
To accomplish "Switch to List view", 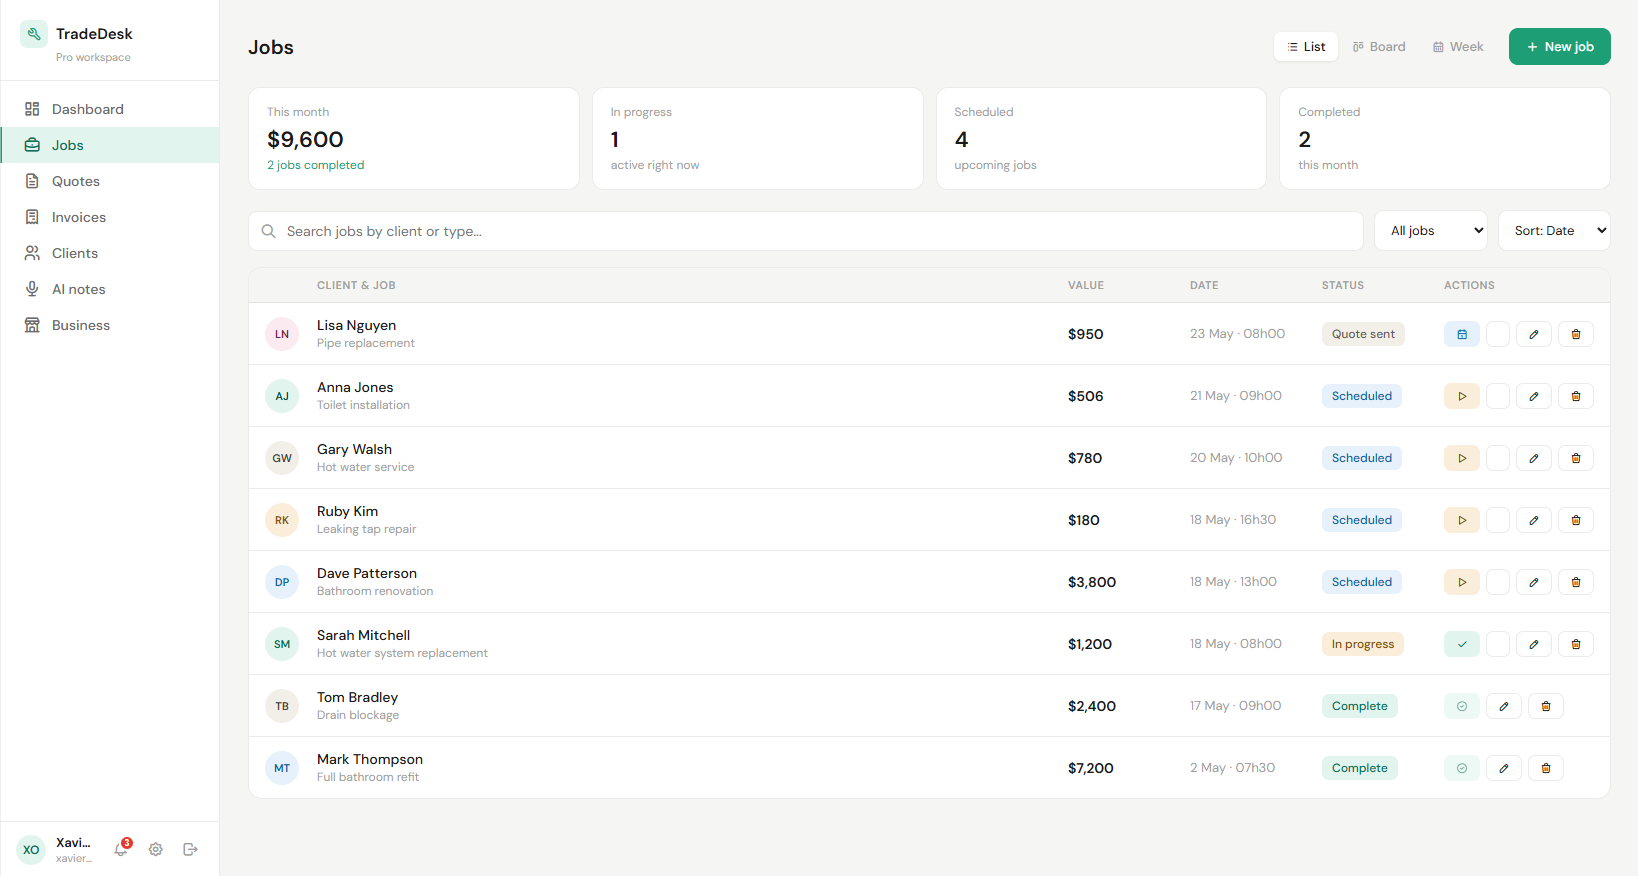I will 1306,47.
